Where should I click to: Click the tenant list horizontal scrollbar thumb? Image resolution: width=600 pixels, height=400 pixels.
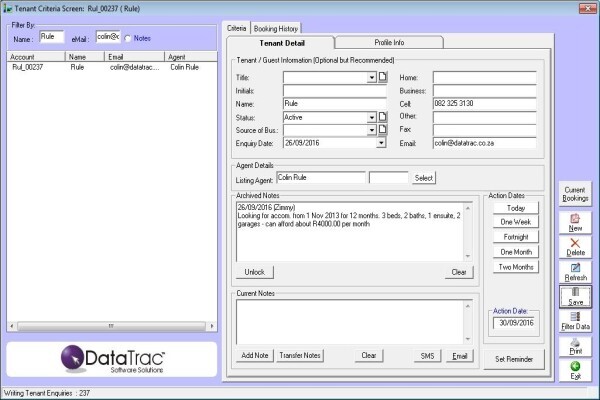click(x=111, y=326)
